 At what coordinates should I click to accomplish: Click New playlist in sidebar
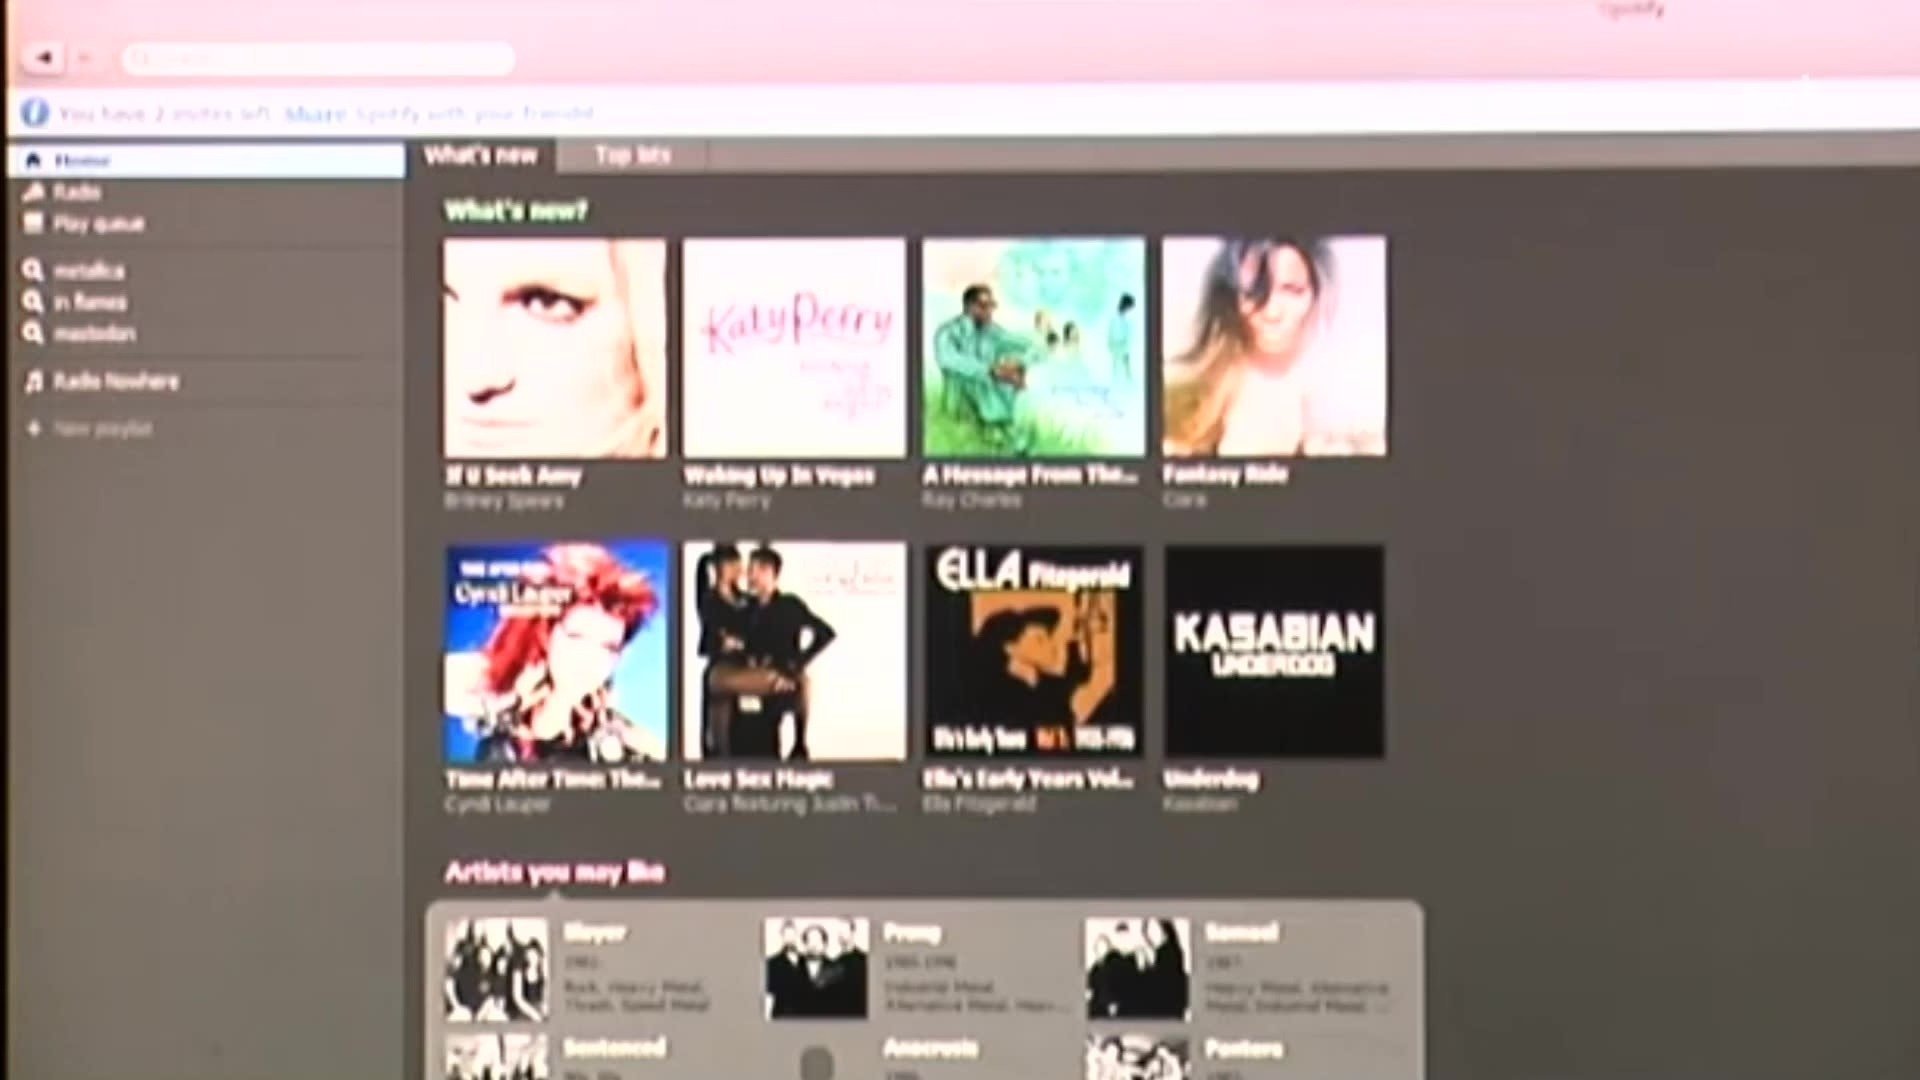click(103, 429)
